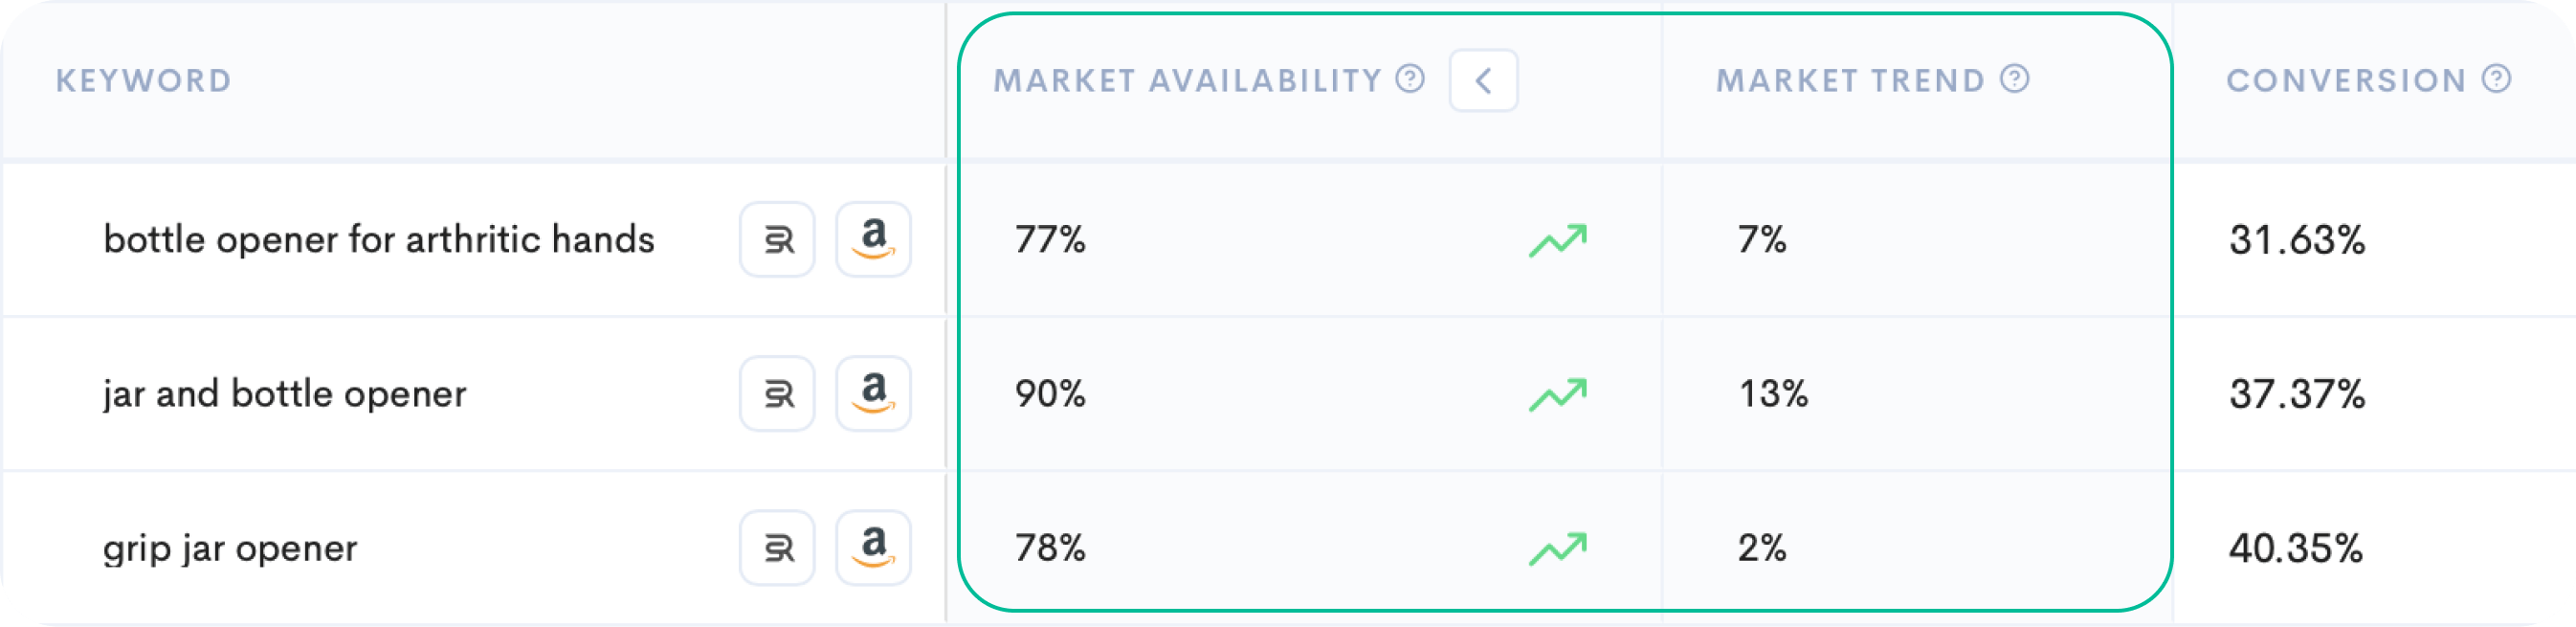
Task: Click green trend arrow in 77% row
Action: 1557,240
